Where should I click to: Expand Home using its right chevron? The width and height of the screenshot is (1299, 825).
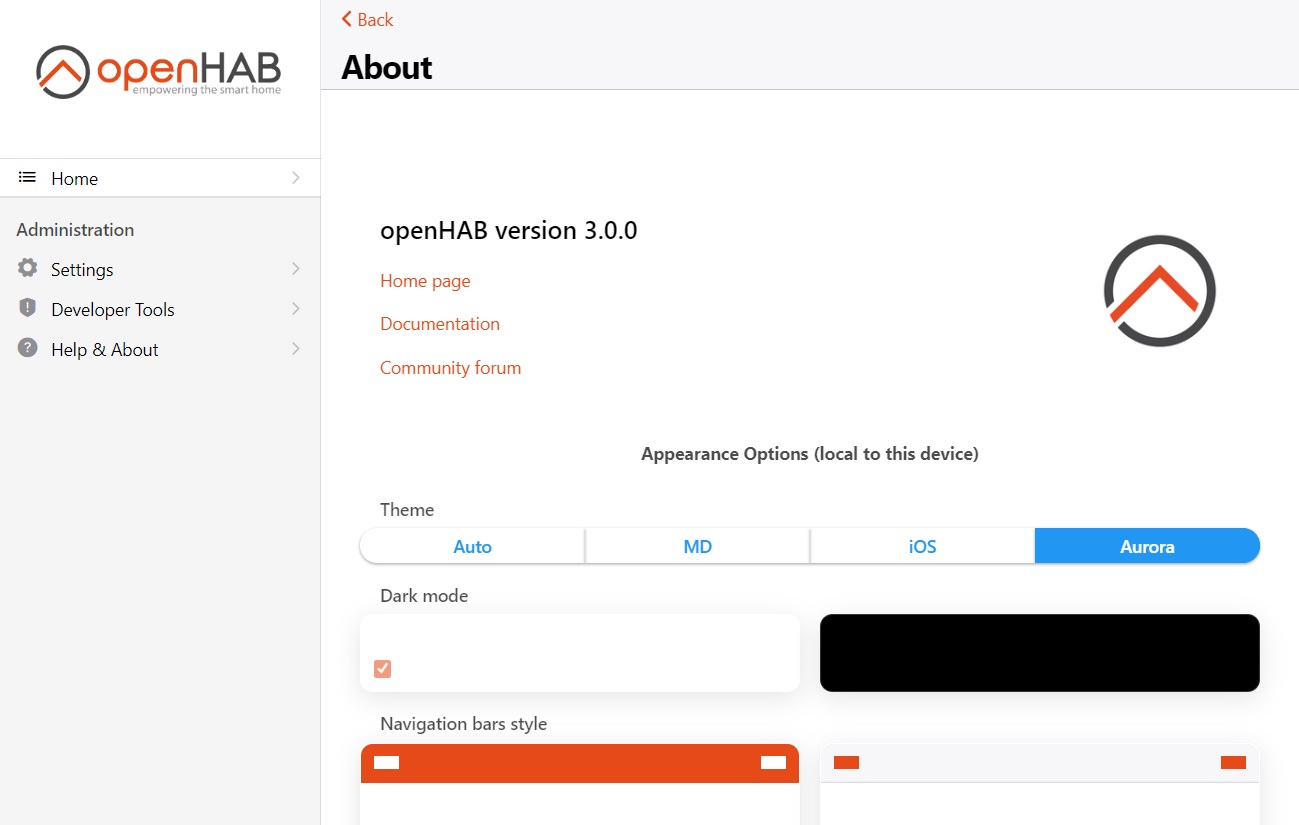coord(296,178)
